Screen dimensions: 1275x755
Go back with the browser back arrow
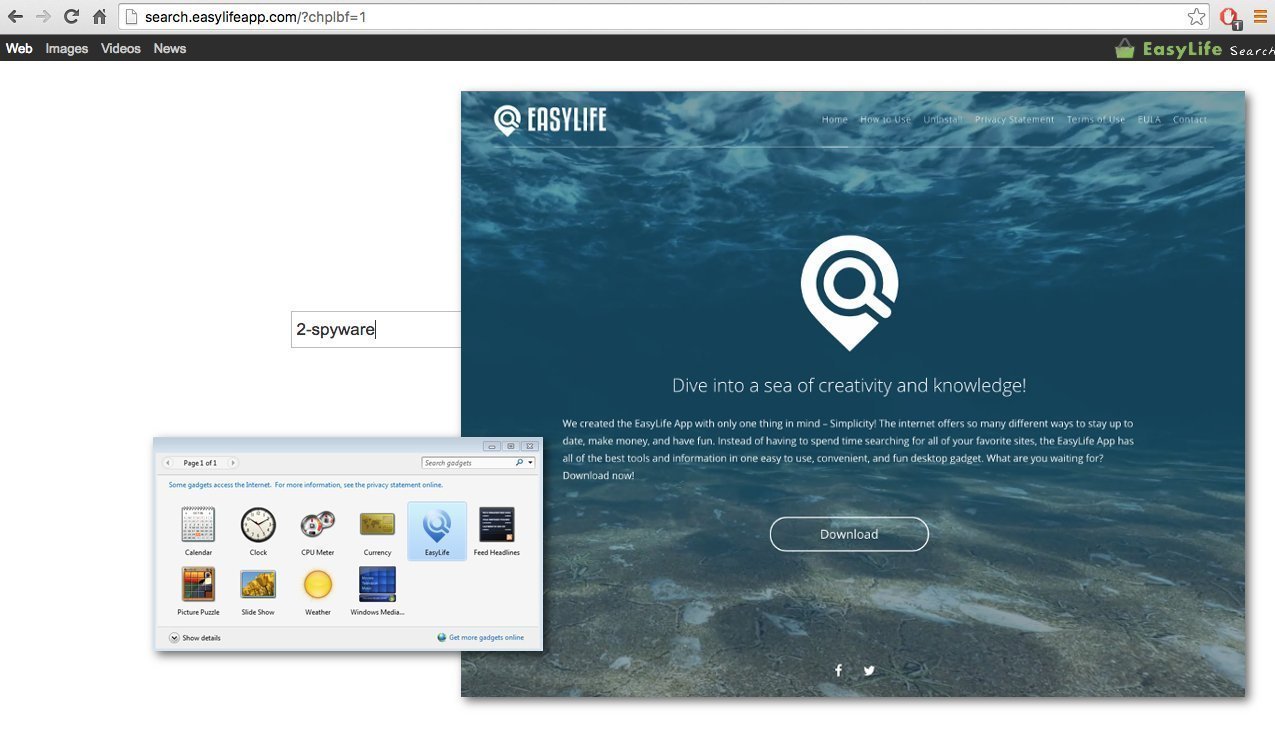[x=15, y=16]
